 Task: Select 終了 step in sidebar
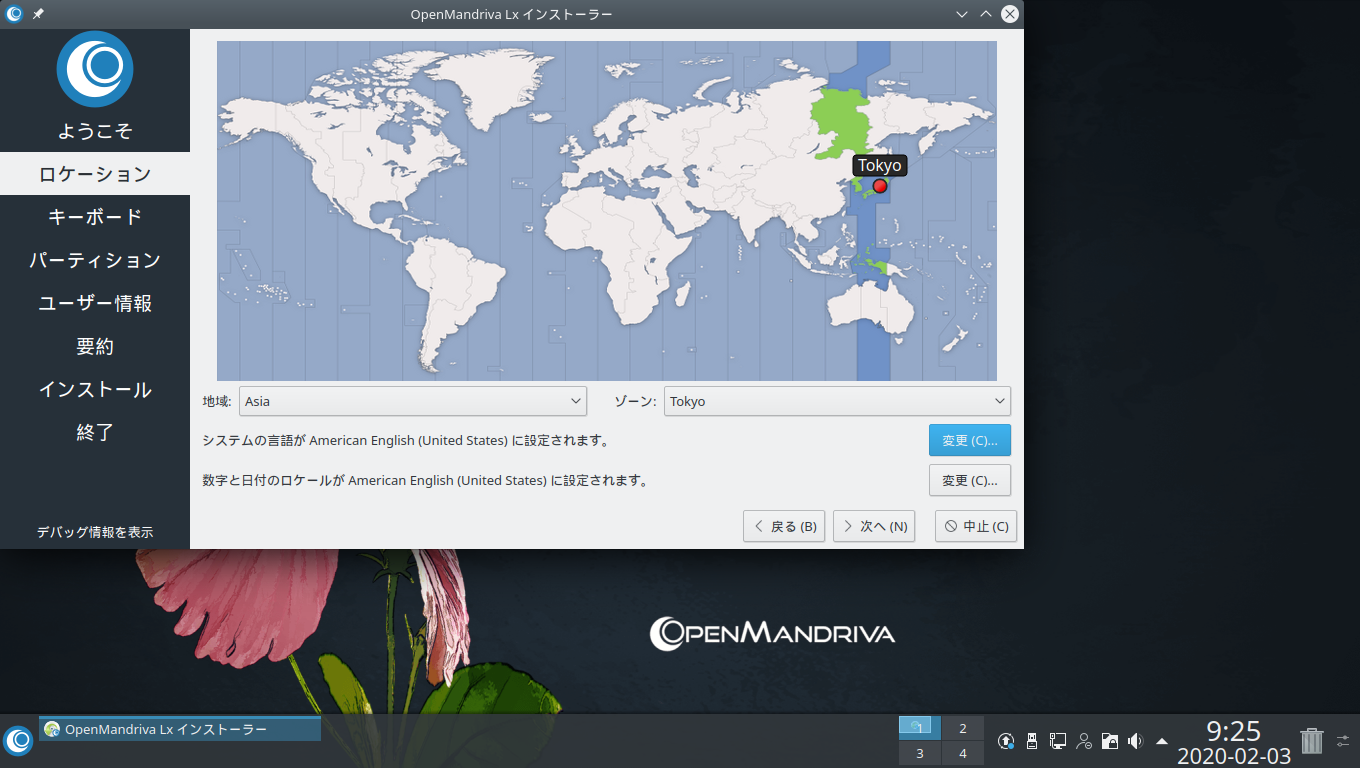pos(95,432)
